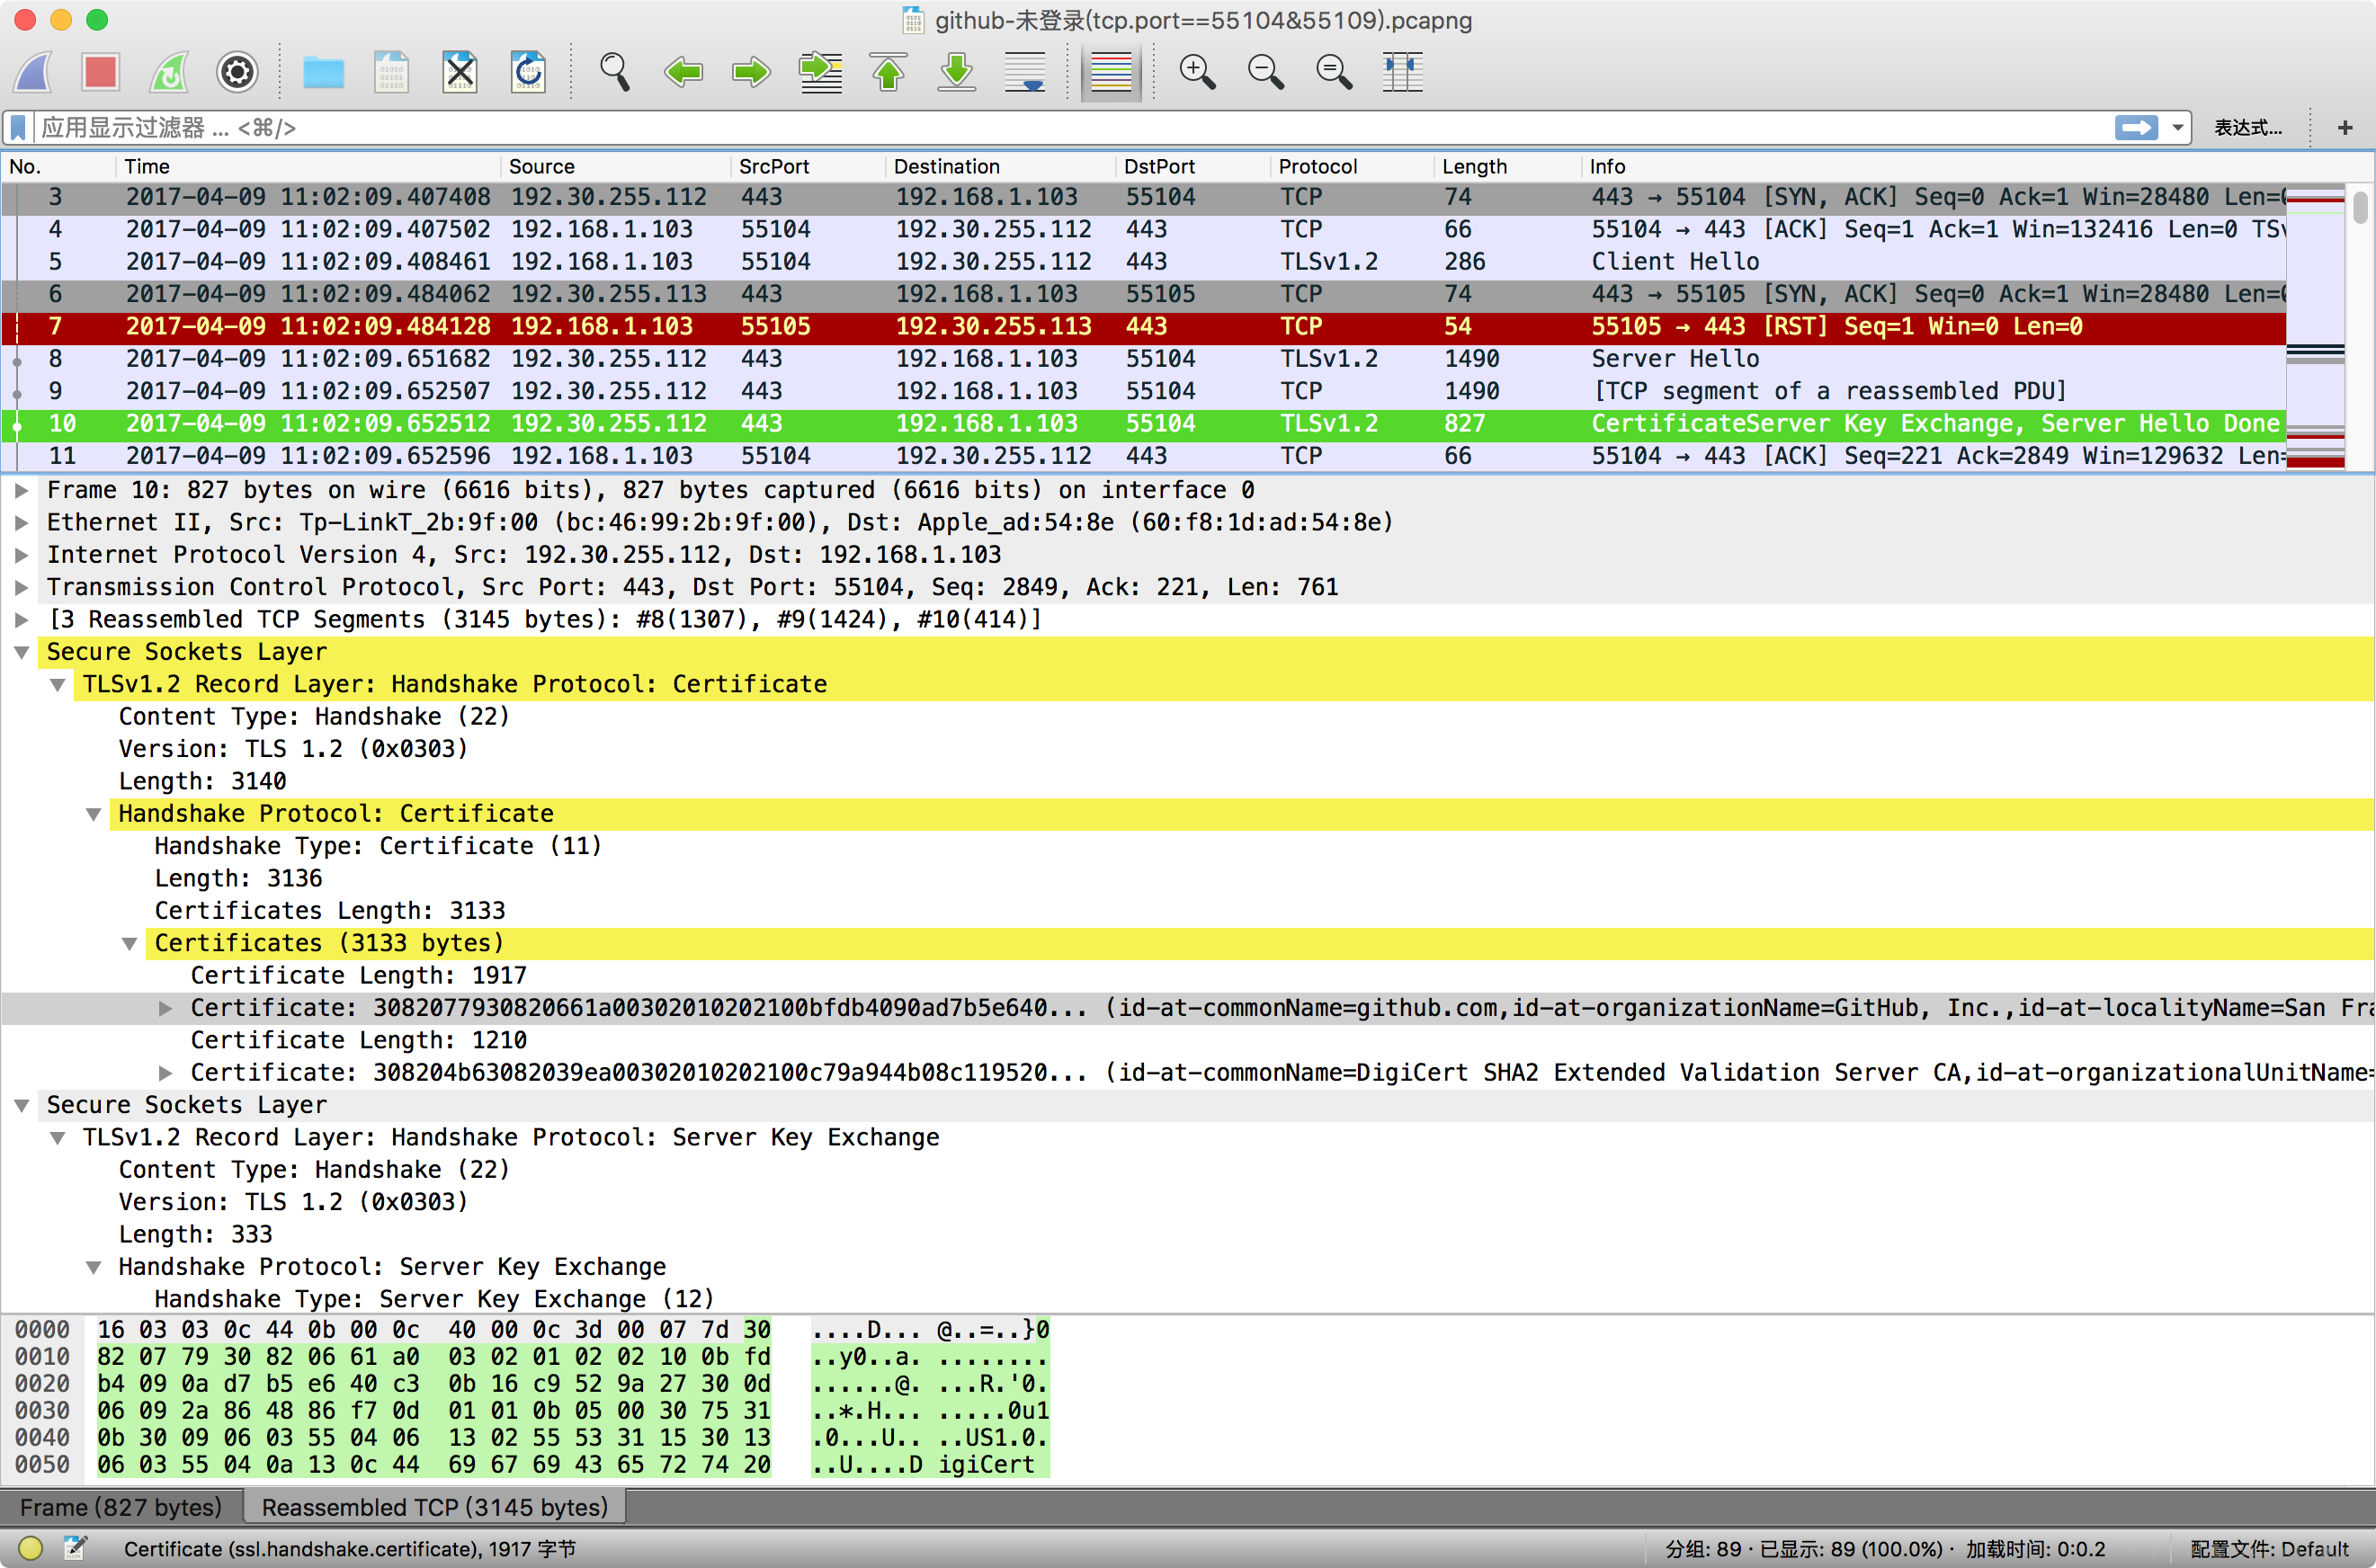Open the 表达式 expression builder

tap(2247, 127)
